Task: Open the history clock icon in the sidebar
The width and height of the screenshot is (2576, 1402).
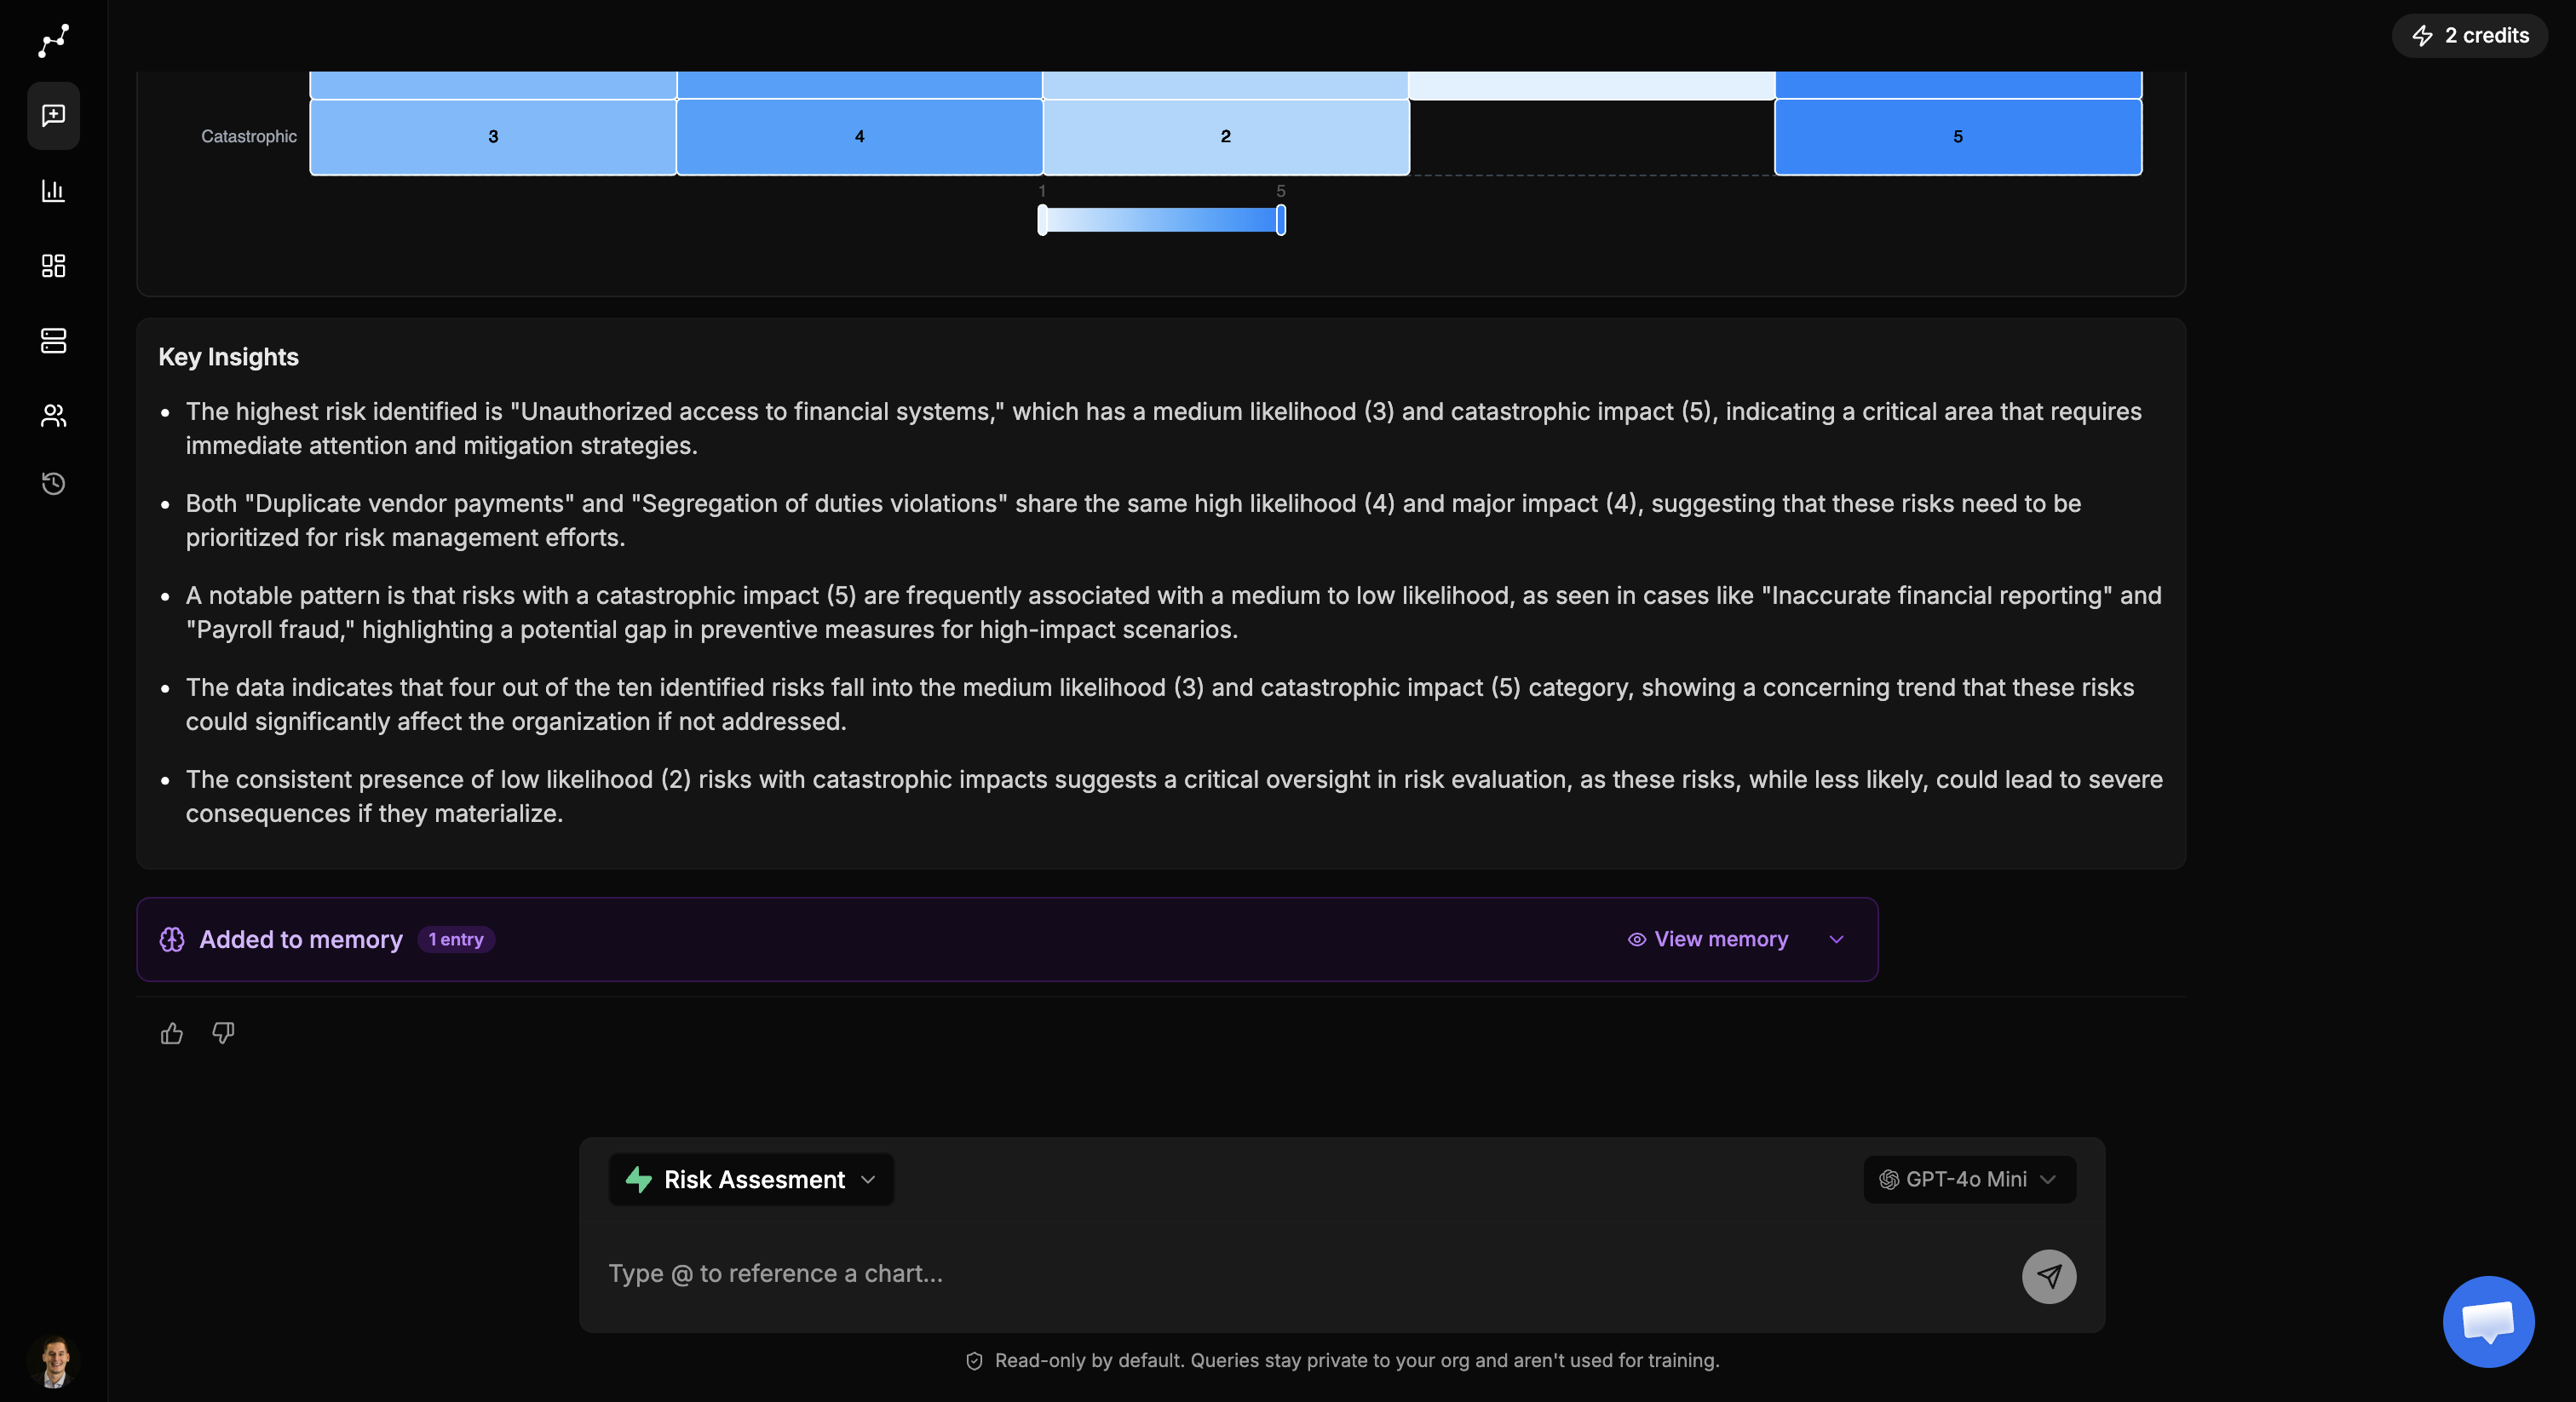Action: tap(54, 484)
